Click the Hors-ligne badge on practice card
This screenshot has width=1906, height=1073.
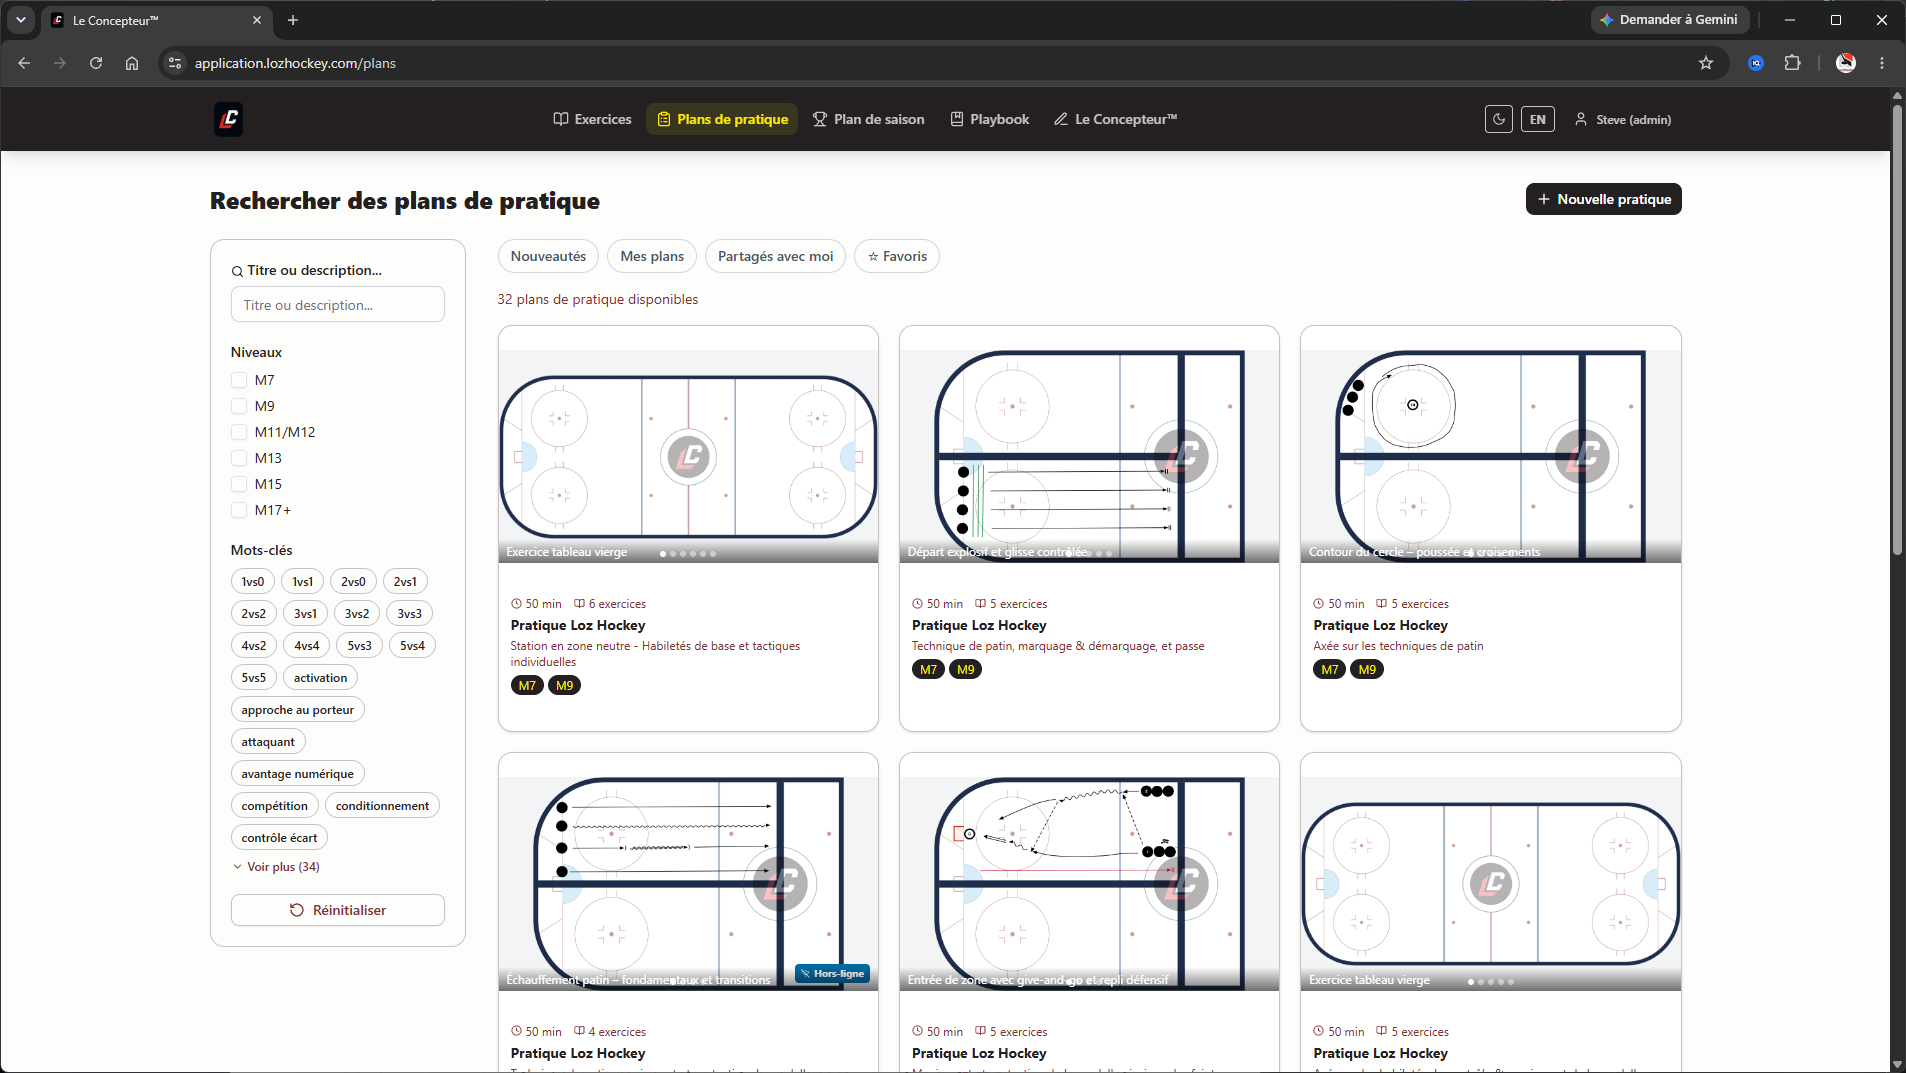[x=832, y=974]
